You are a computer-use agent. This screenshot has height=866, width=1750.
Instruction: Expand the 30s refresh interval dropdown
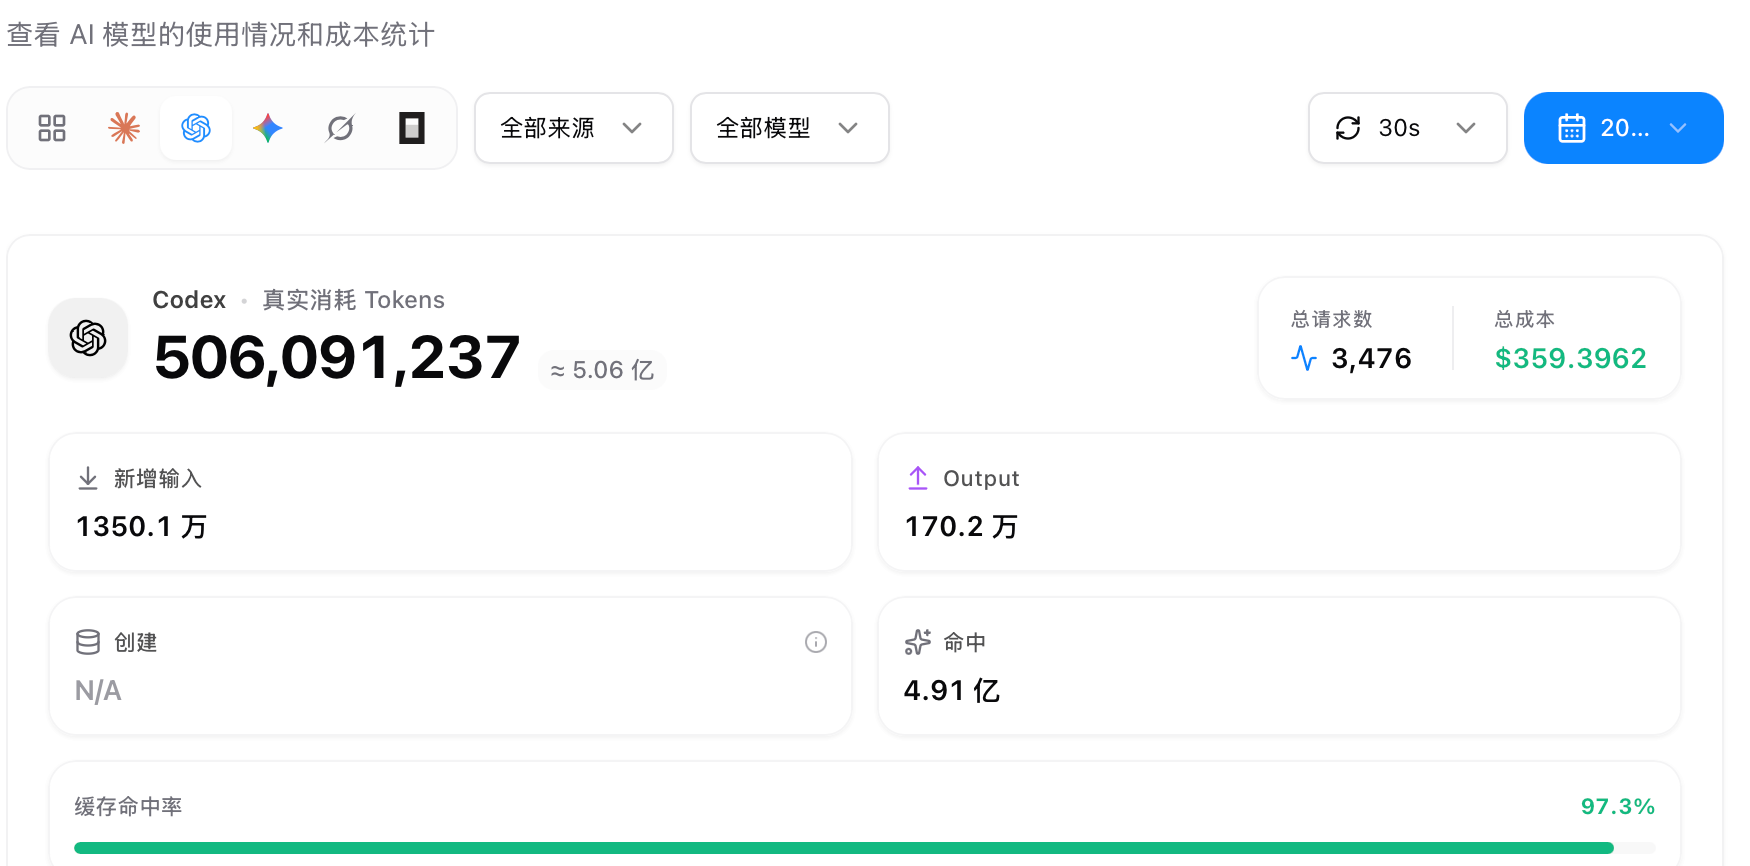[x=1408, y=128]
